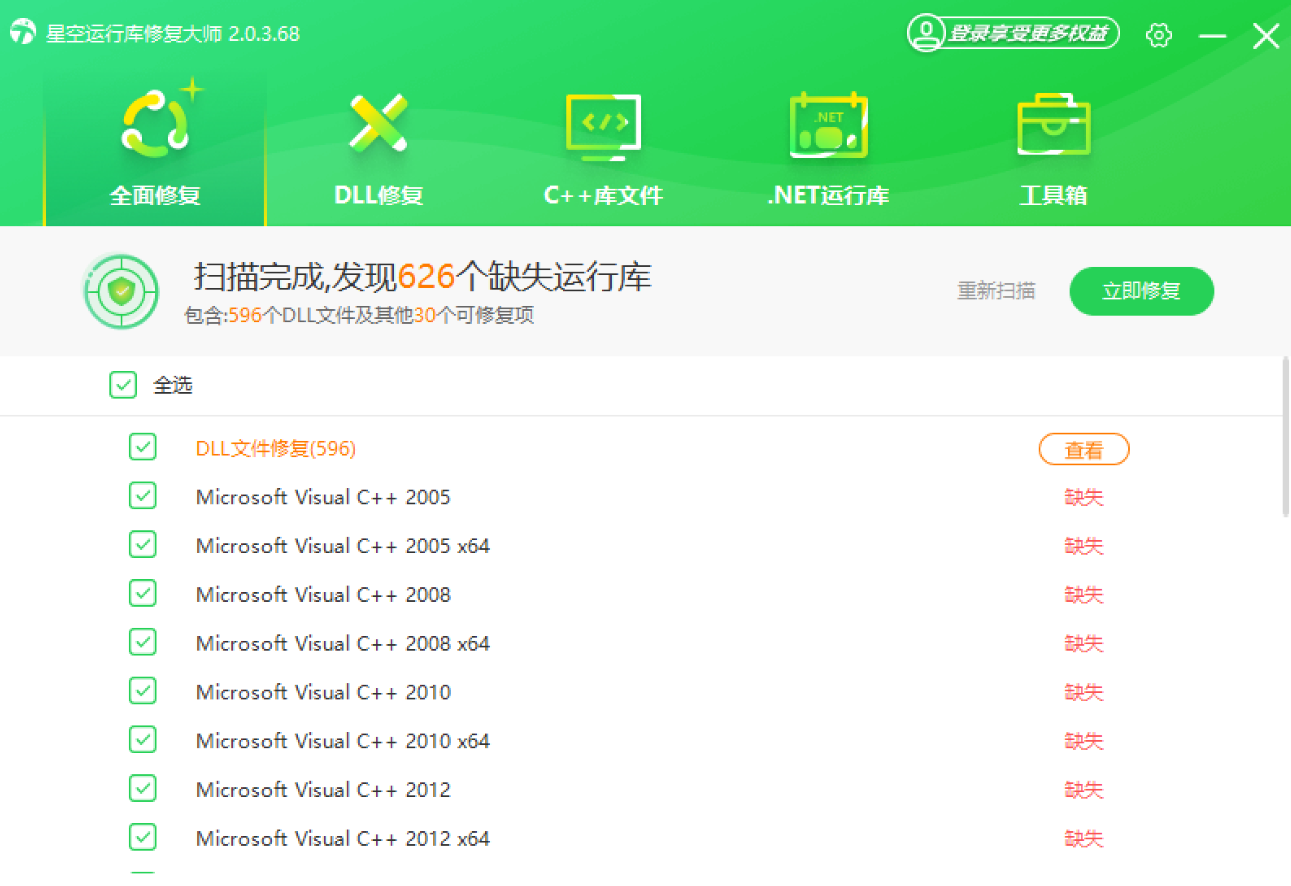The height and width of the screenshot is (886, 1291).
Task: Switch to the DLL修复 tab label
Action: pyautogui.click(x=378, y=195)
